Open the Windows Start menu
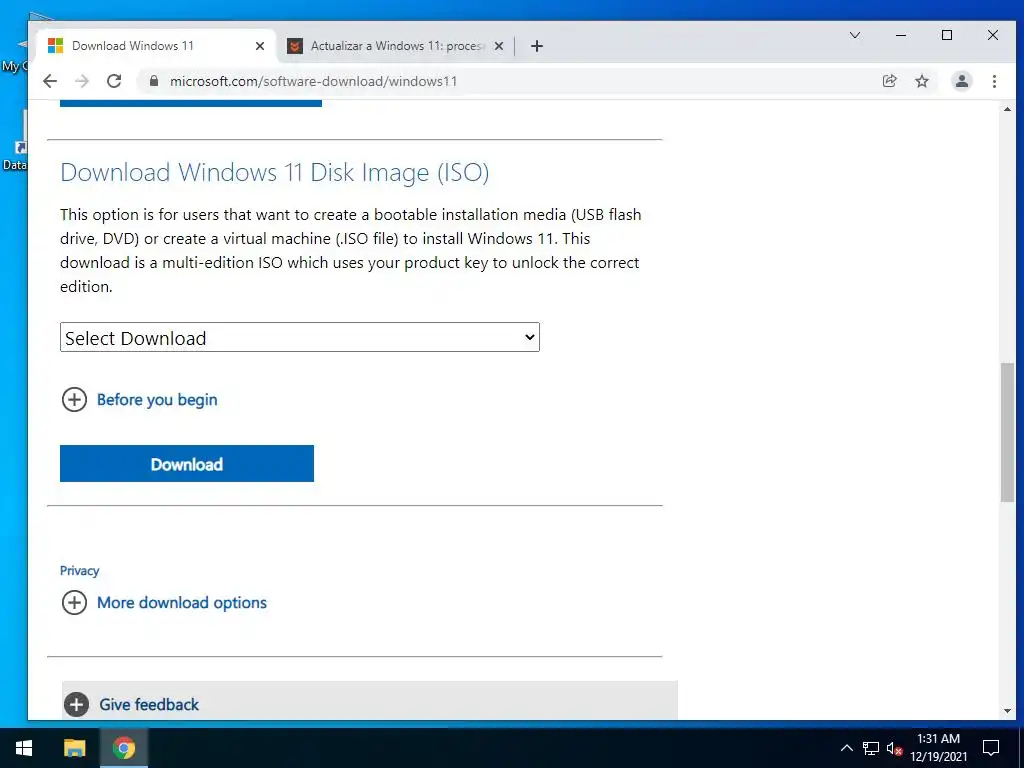Image resolution: width=1024 pixels, height=768 pixels. coord(24,748)
